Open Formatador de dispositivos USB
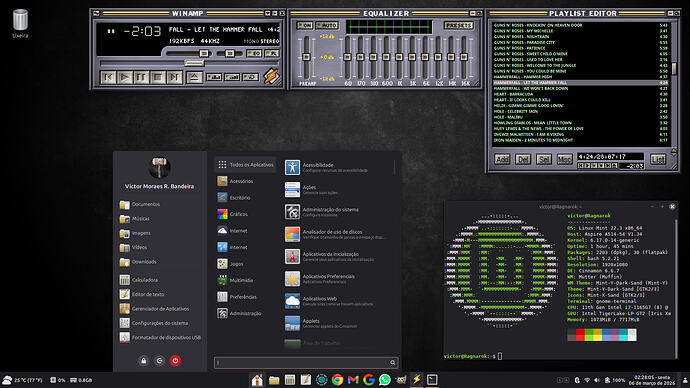The height and width of the screenshot is (388, 690). 160,337
